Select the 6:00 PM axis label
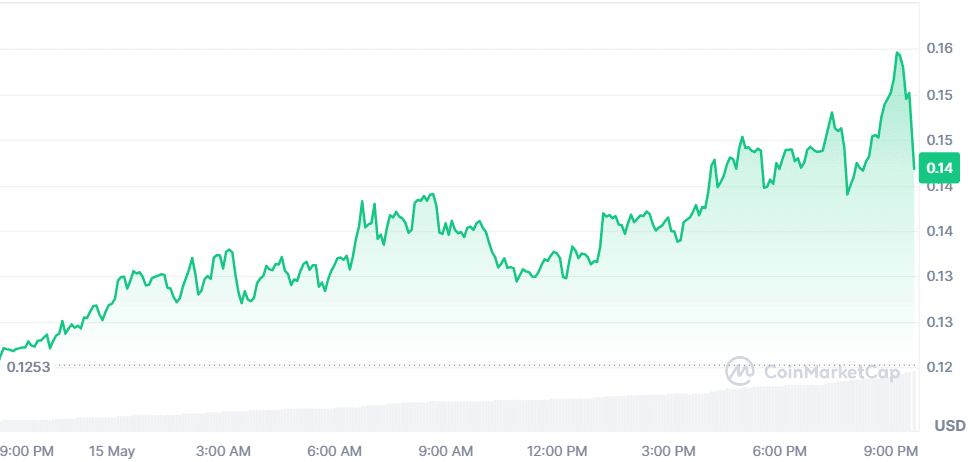 [779, 451]
